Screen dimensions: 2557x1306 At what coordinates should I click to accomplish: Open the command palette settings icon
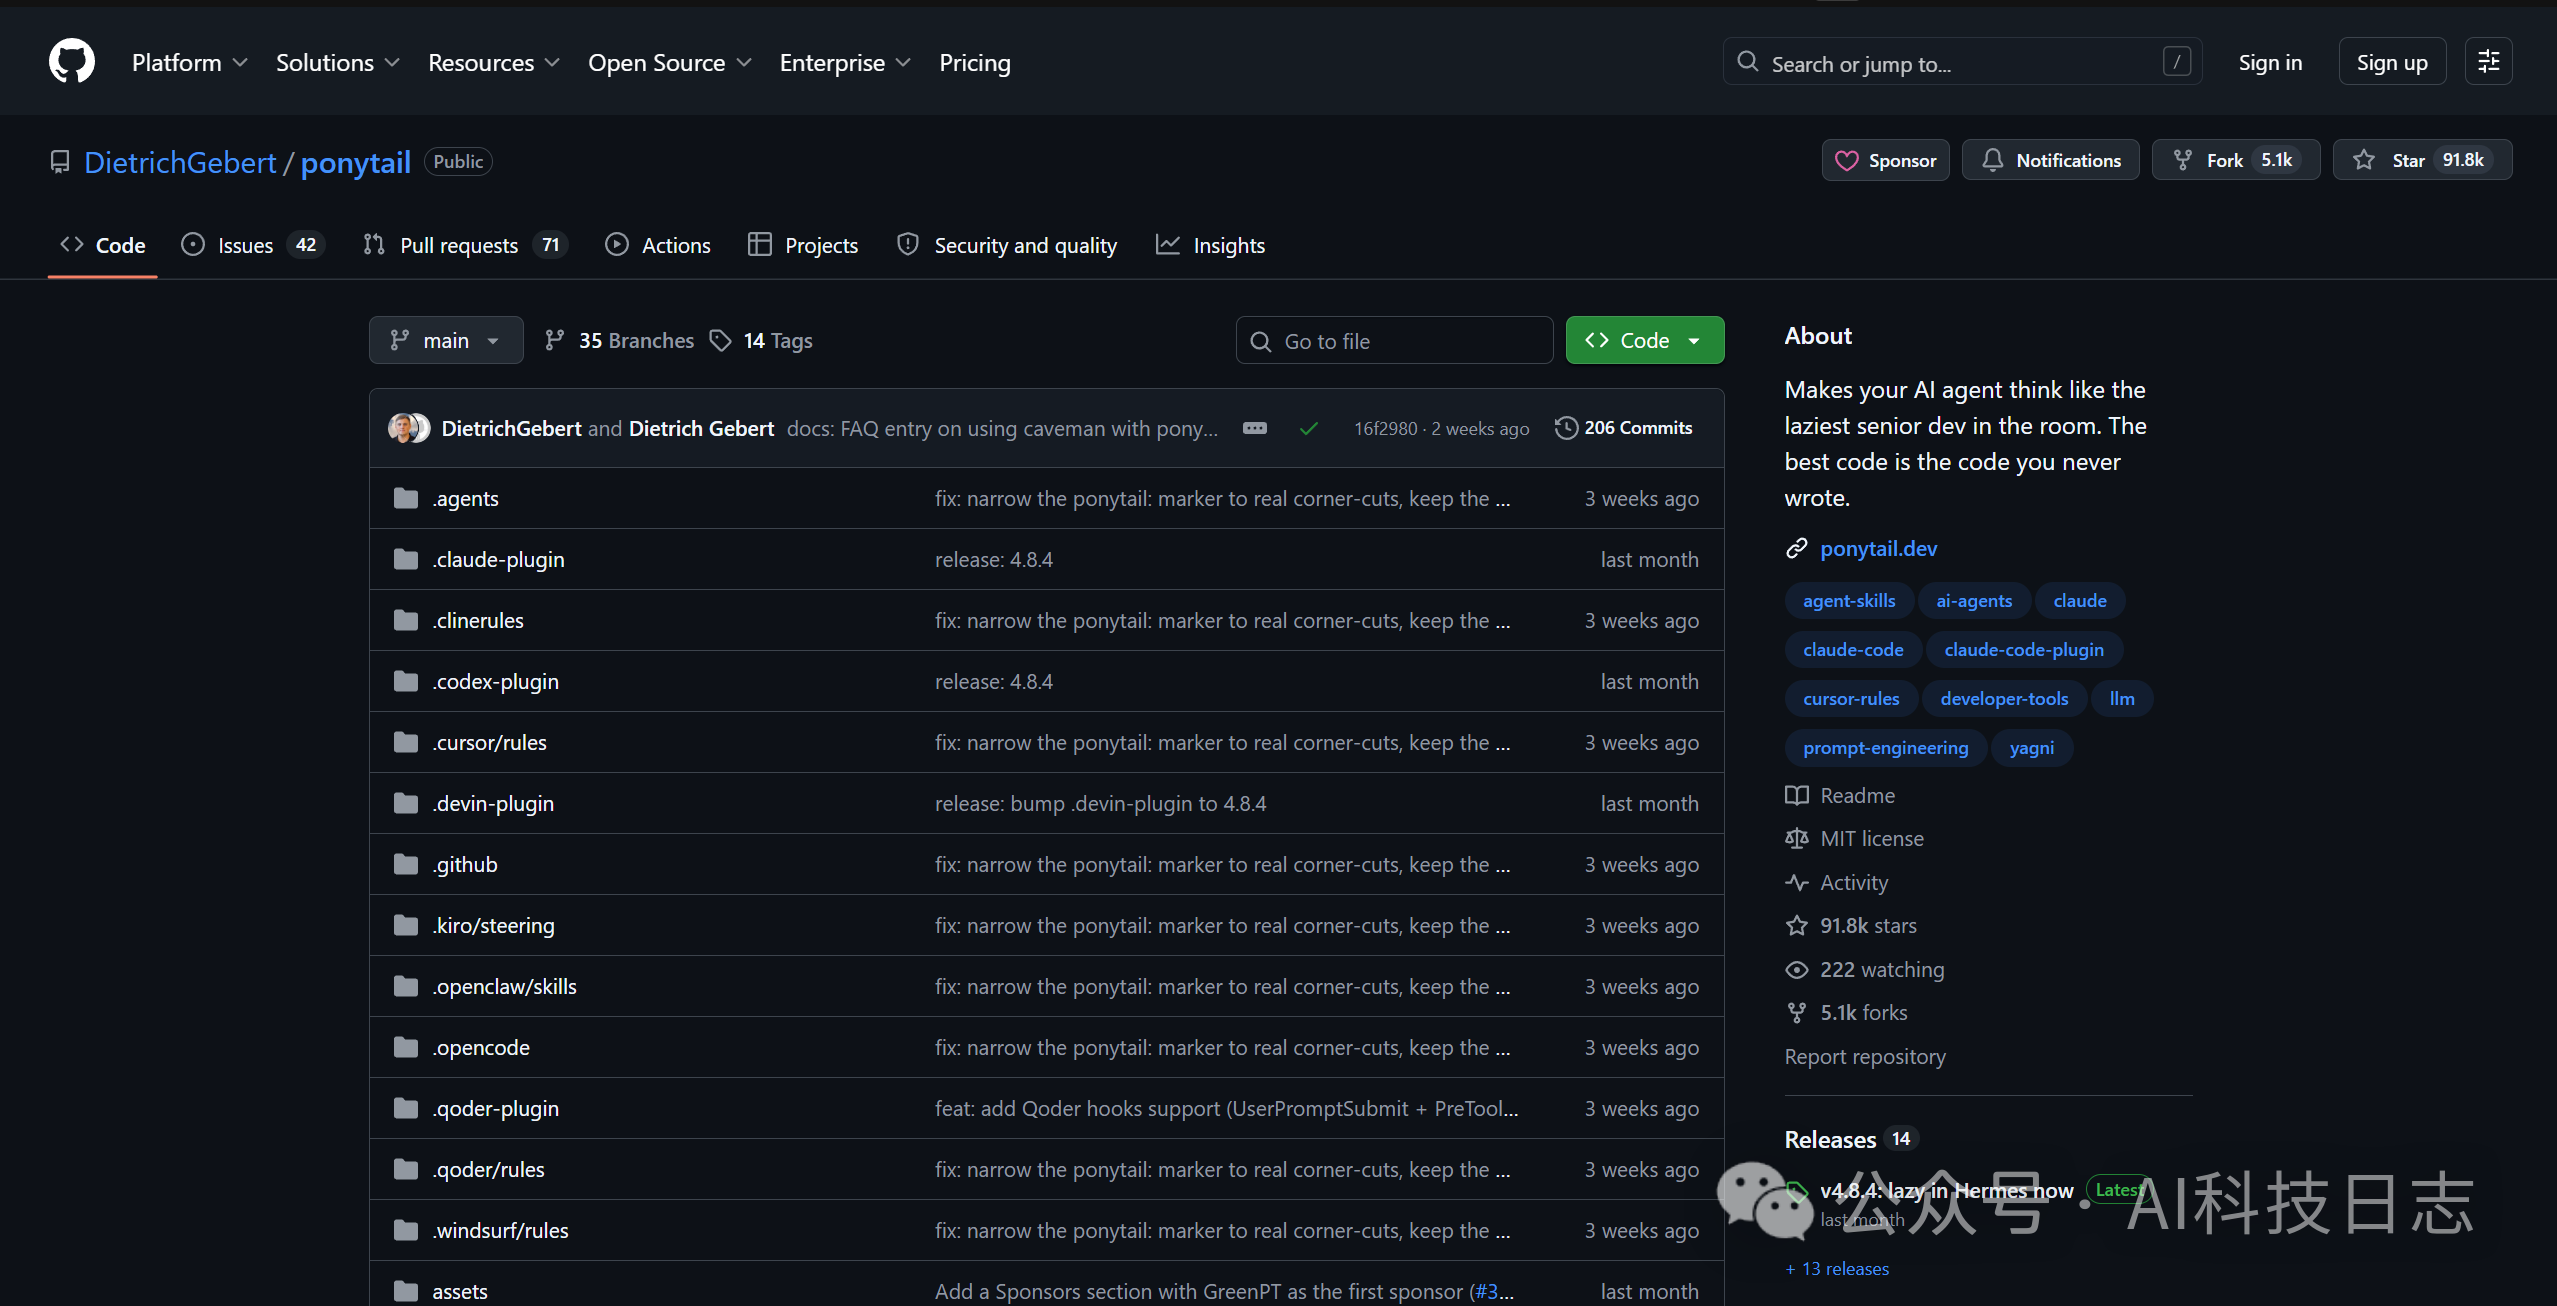[2488, 62]
